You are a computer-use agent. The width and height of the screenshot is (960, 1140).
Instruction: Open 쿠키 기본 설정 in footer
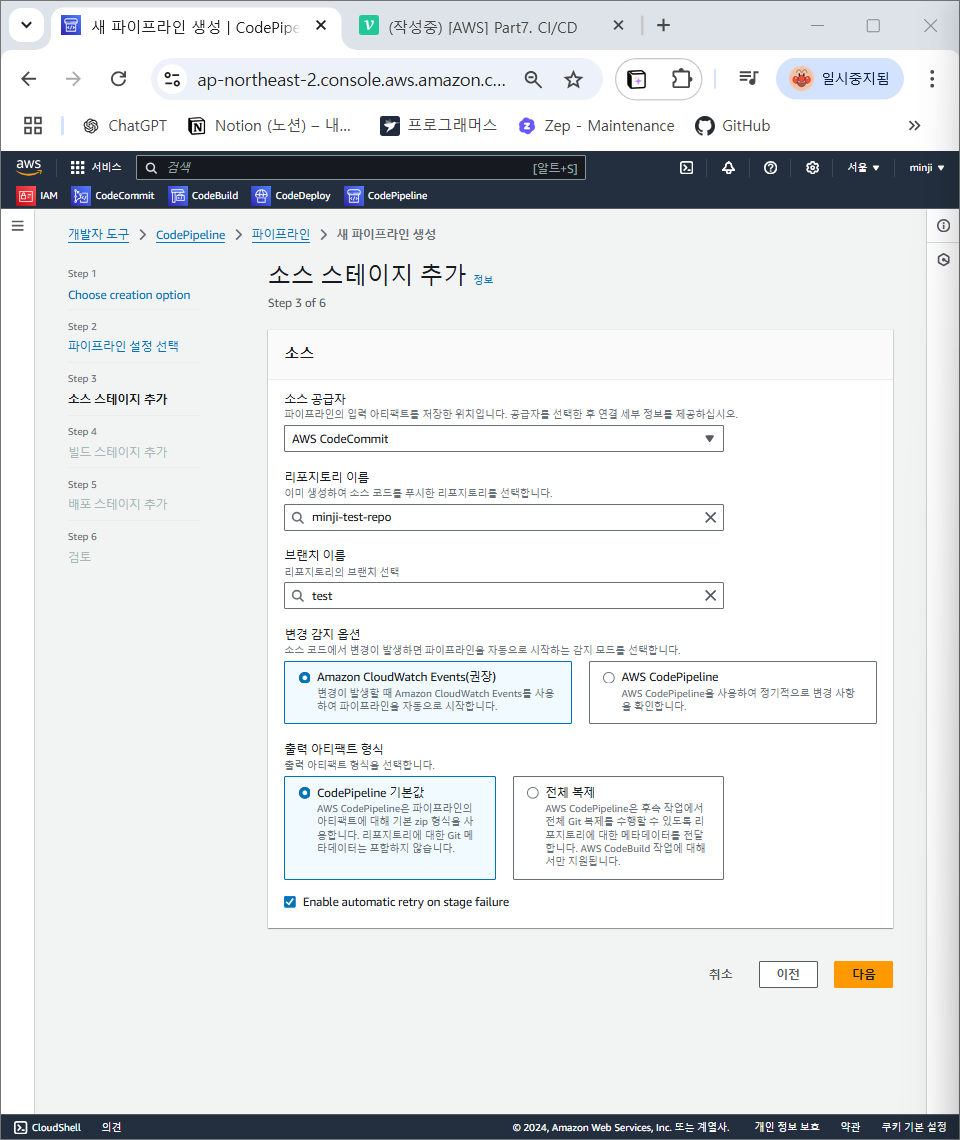[914, 1128]
